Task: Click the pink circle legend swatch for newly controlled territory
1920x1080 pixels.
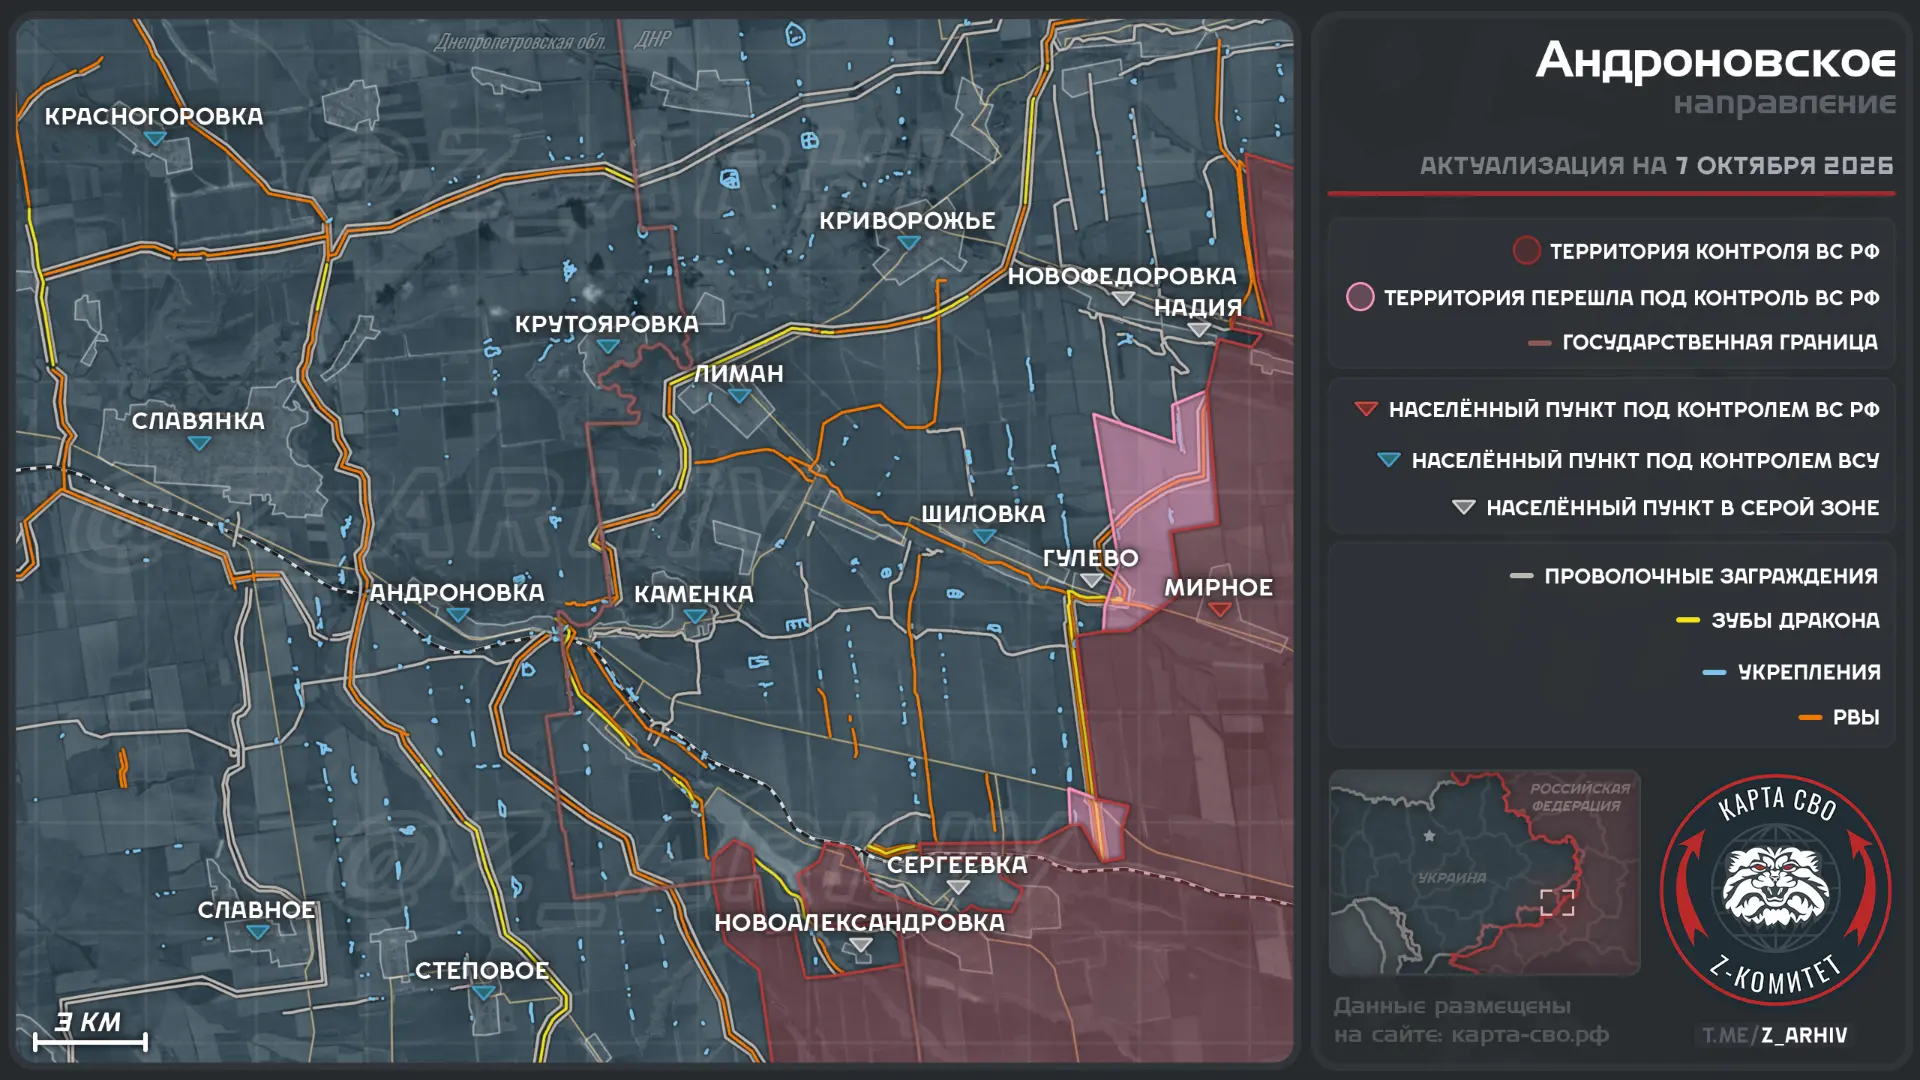Action: [1360, 297]
